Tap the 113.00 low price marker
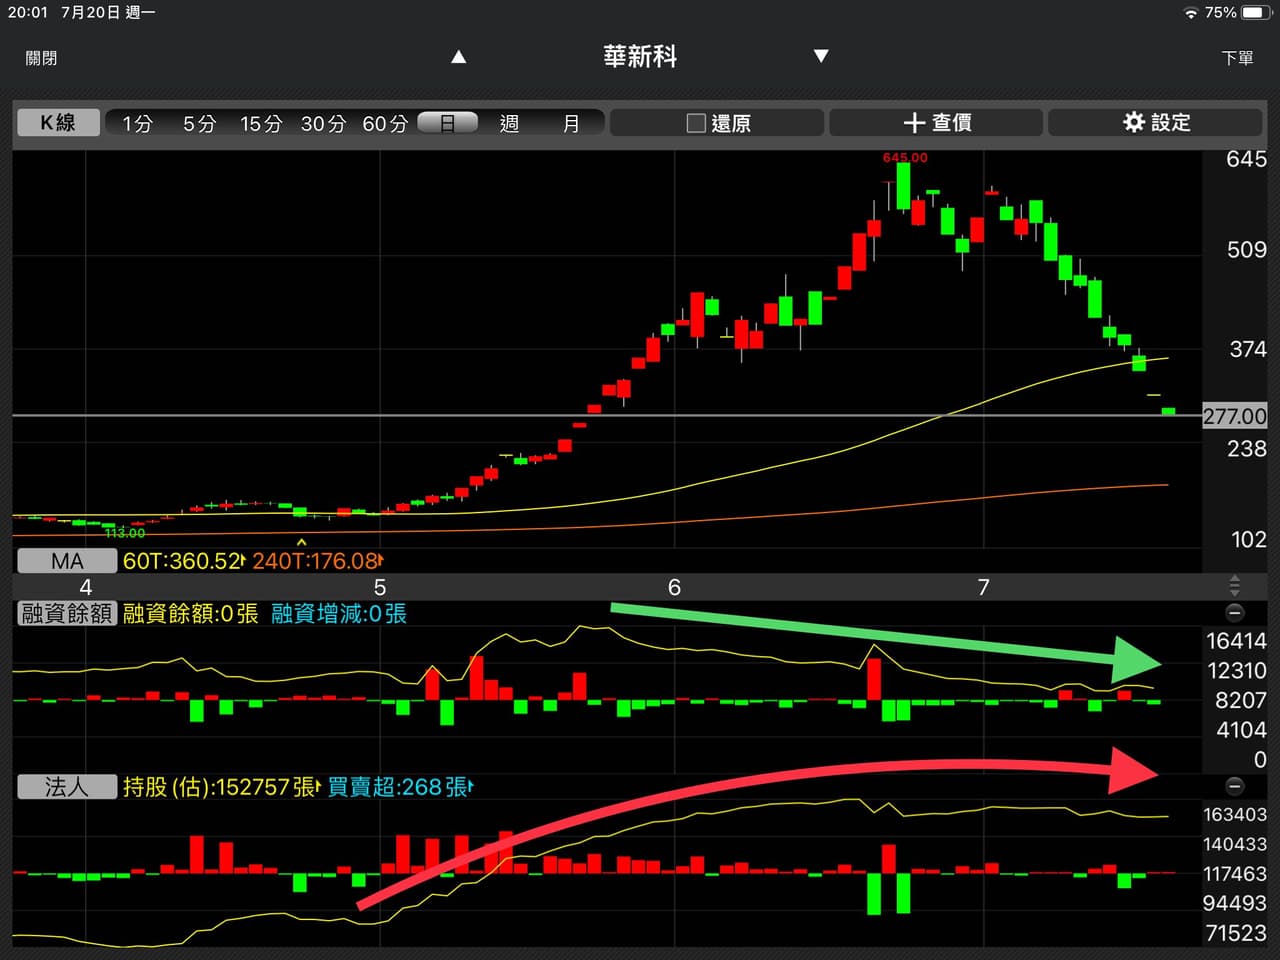 (125, 533)
